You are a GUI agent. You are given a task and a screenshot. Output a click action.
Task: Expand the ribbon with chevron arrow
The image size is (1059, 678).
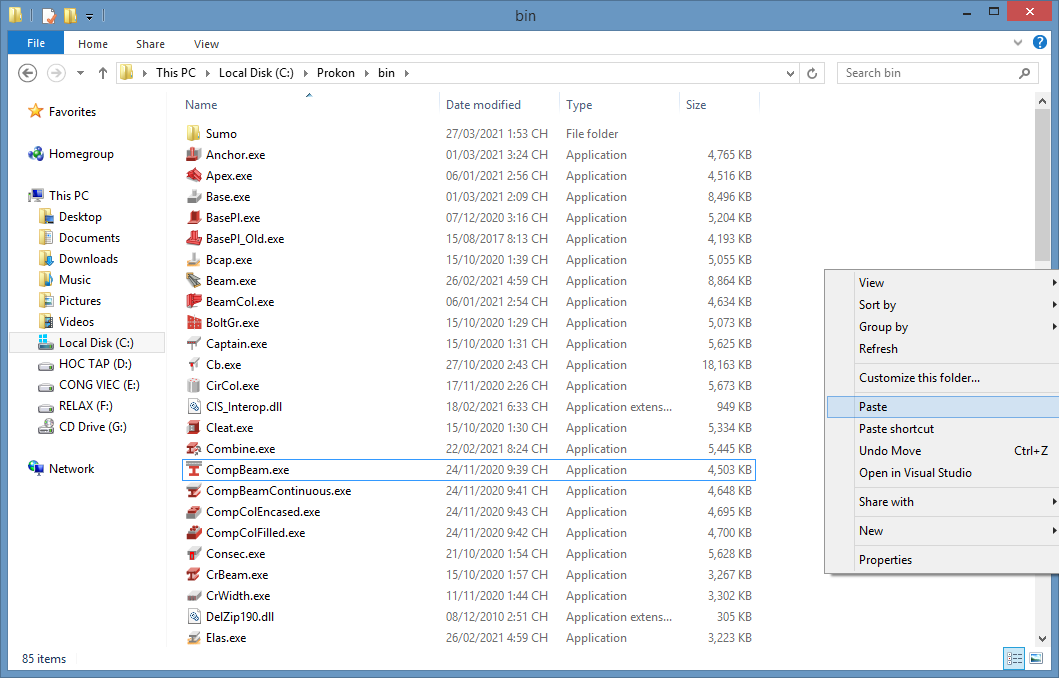[1019, 44]
